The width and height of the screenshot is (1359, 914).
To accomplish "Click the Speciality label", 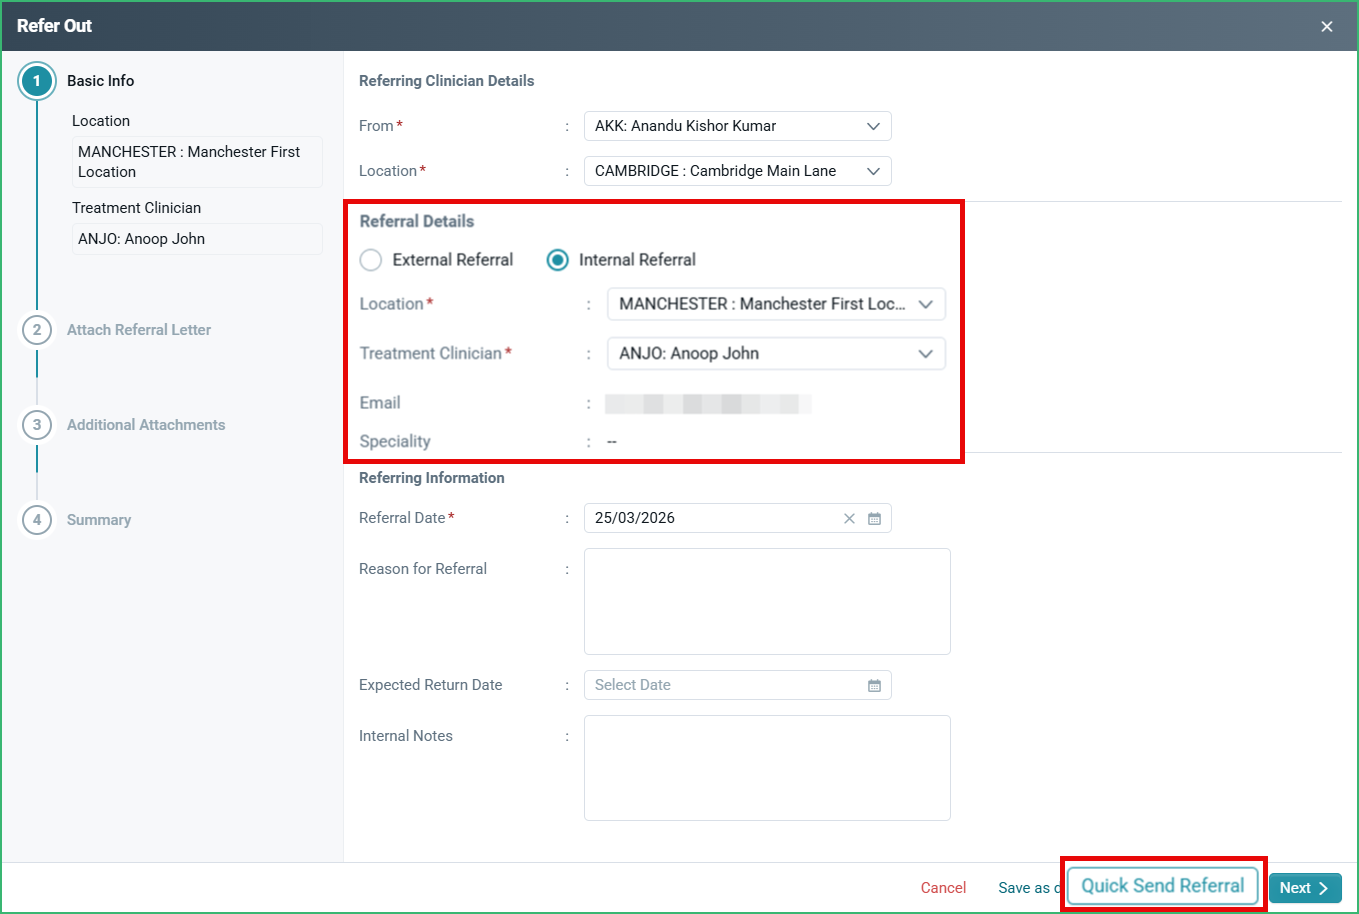I will tap(395, 442).
